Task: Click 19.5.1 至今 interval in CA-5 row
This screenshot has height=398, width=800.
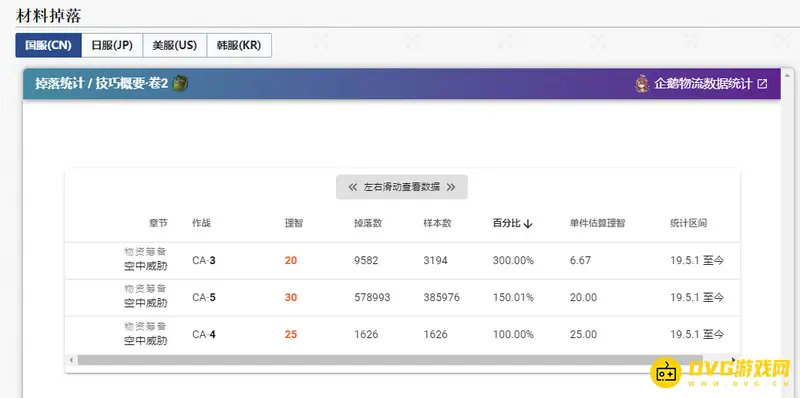Action: pyautogui.click(x=697, y=297)
